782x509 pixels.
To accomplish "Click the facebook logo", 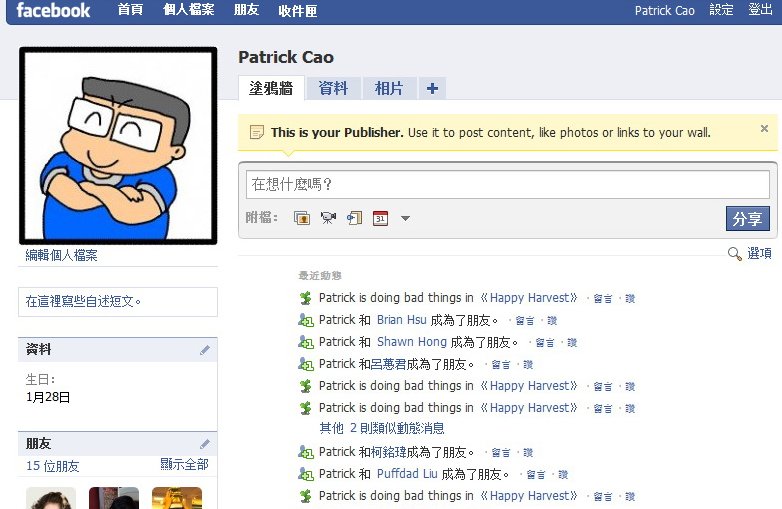I will click(x=53, y=10).
